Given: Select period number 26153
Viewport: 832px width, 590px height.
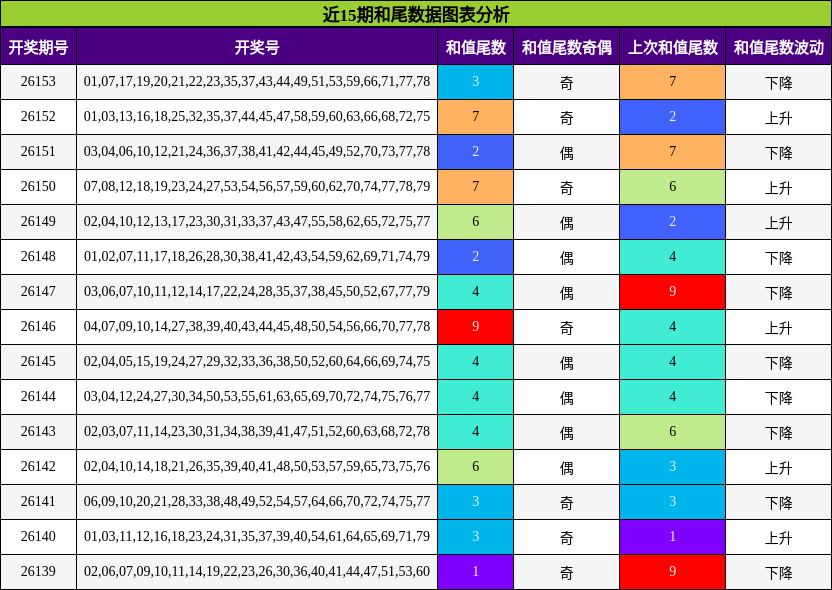Looking at the screenshot, I should click(38, 82).
